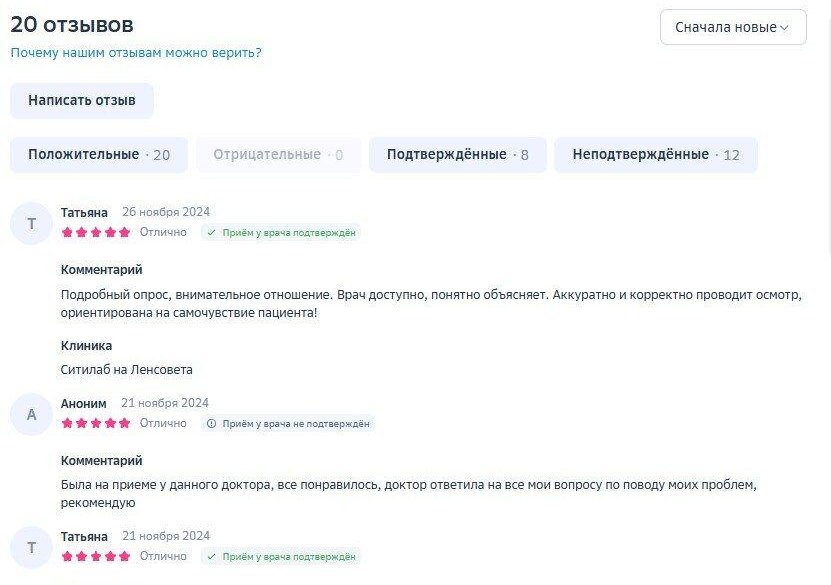Image resolution: width=831 pixels, height=585 pixels.
Task: Open the Сначала новые sort dropdown
Action: [x=733, y=27]
